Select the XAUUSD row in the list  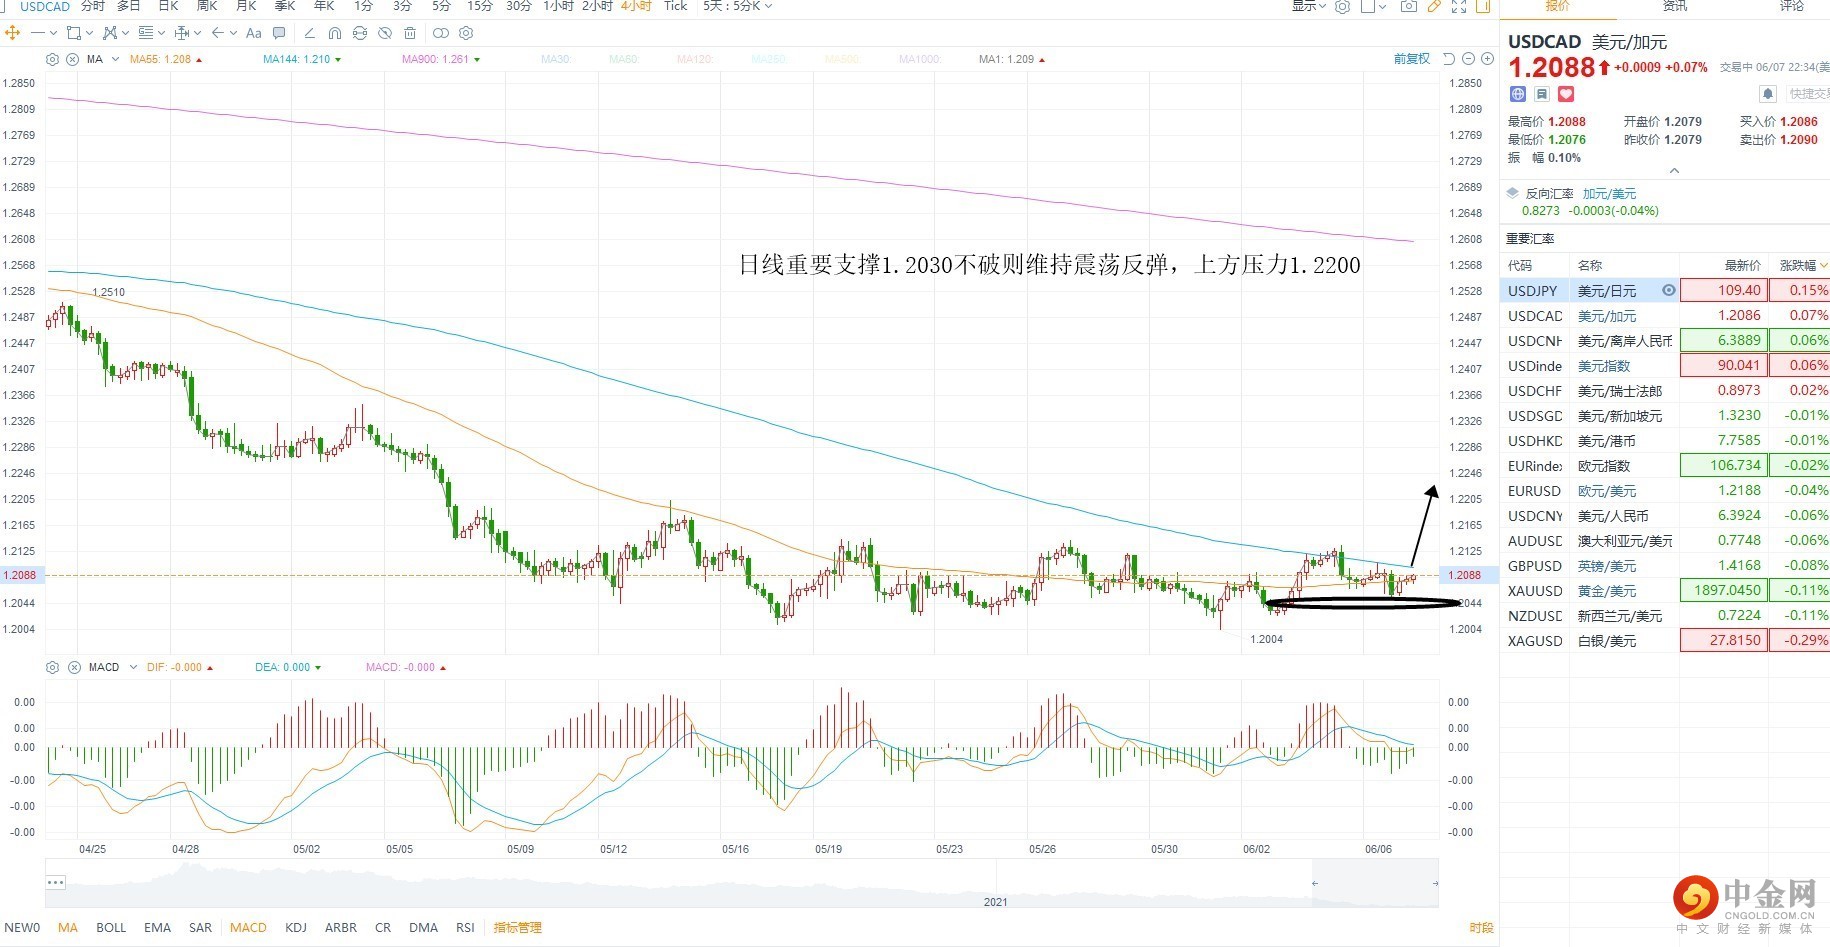pos(1665,591)
